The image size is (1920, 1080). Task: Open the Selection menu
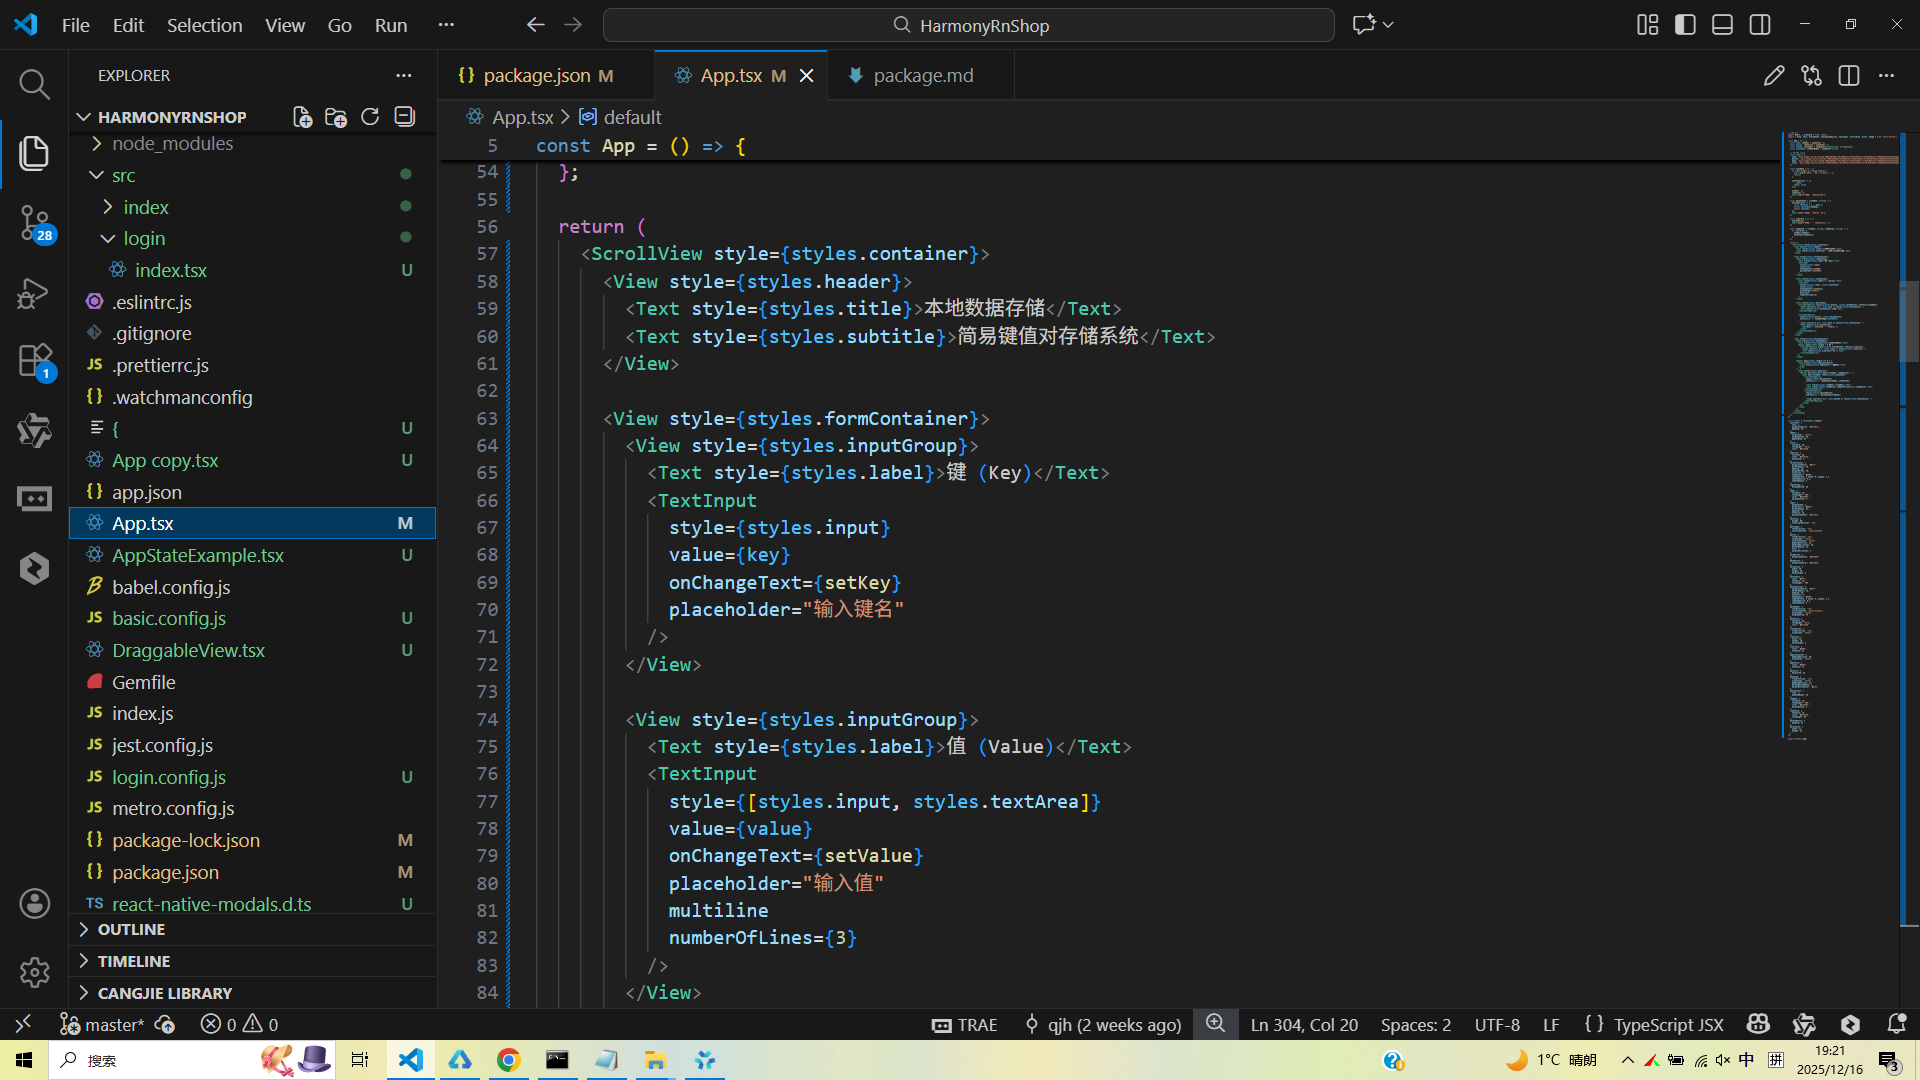click(x=204, y=25)
